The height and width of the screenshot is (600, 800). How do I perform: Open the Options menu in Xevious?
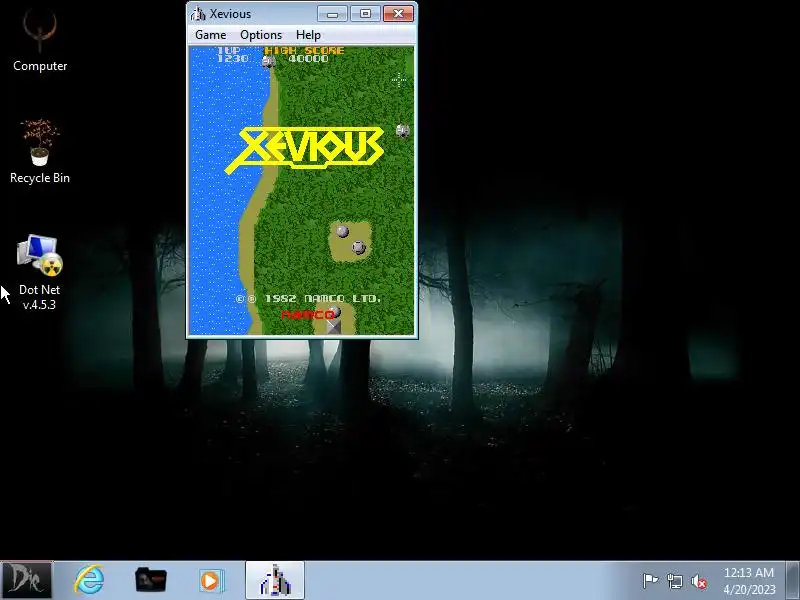pyautogui.click(x=261, y=35)
